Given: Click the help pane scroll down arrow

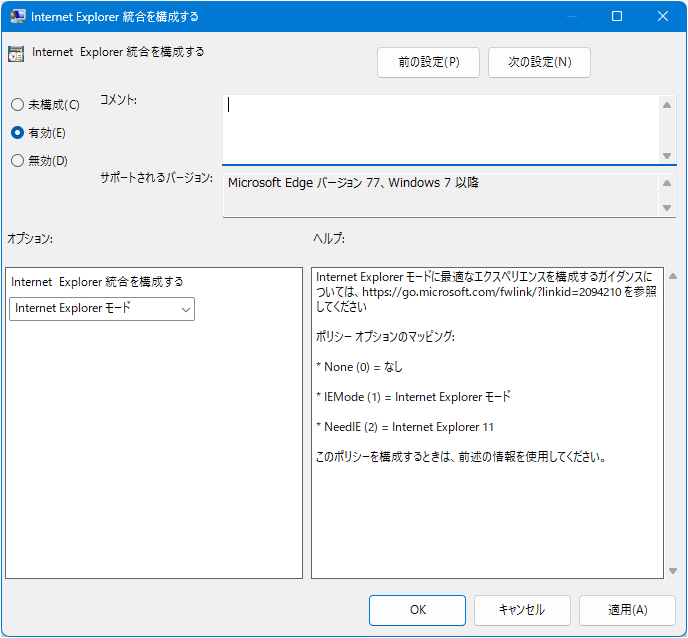Looking at the screenshot, I should [x=673, y=570].
